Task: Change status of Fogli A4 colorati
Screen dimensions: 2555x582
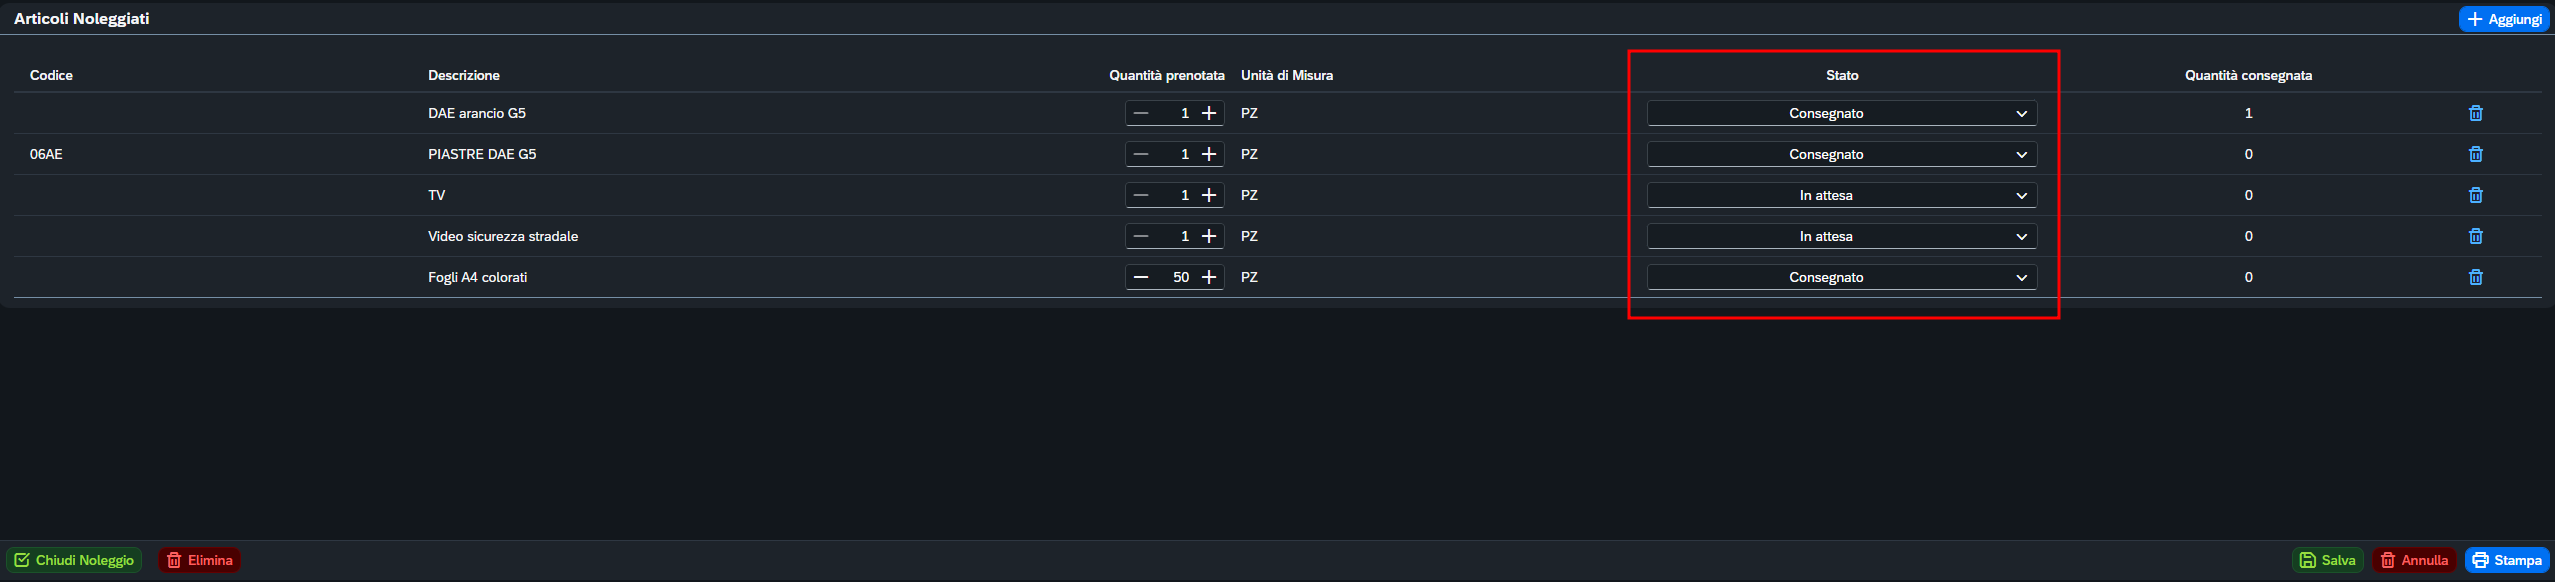Action: [1841, 277]
